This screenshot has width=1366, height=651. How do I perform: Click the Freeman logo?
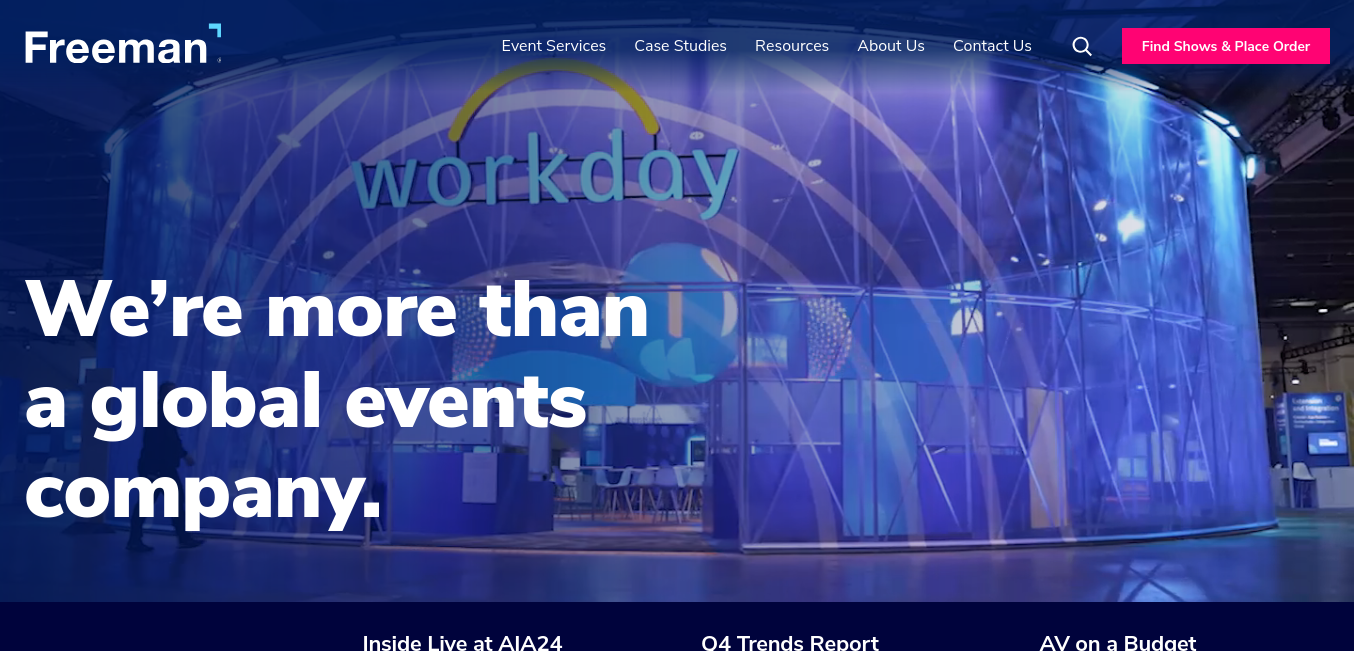[x=123, y=45]
